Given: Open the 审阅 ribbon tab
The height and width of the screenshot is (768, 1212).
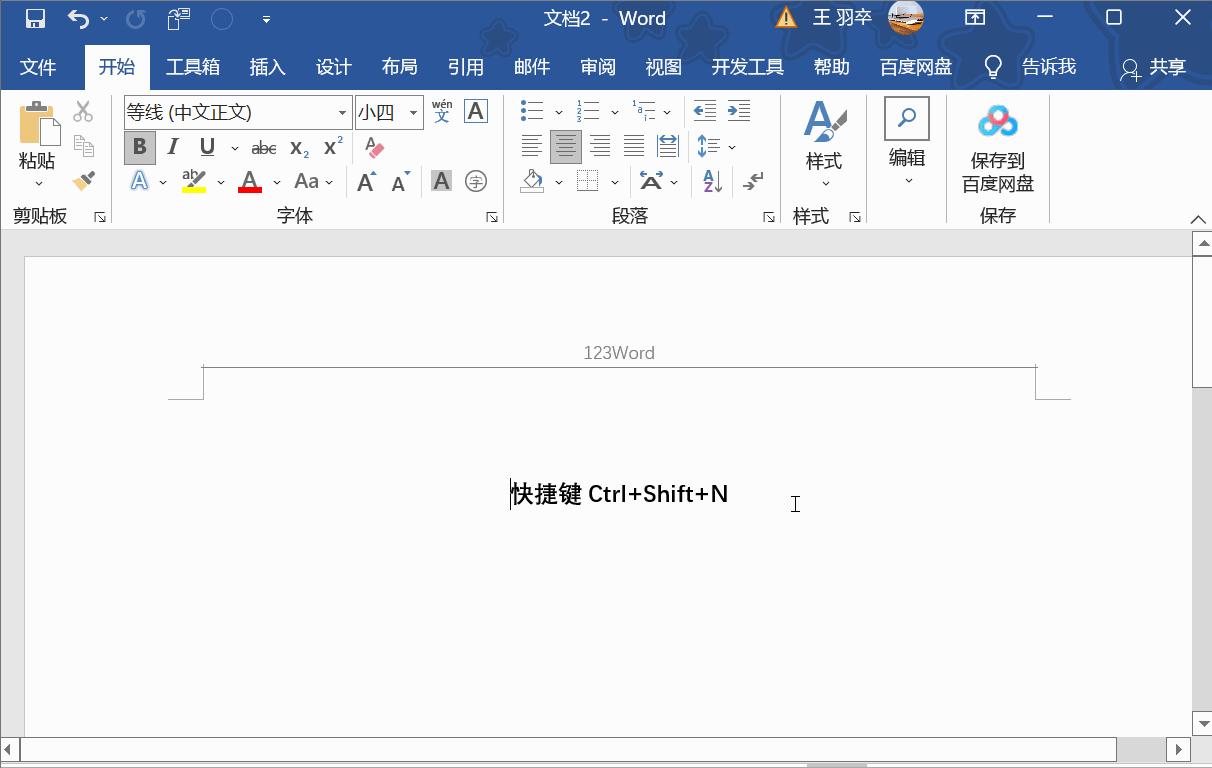Looking at the screenshot, I should [x=597, y=67].
